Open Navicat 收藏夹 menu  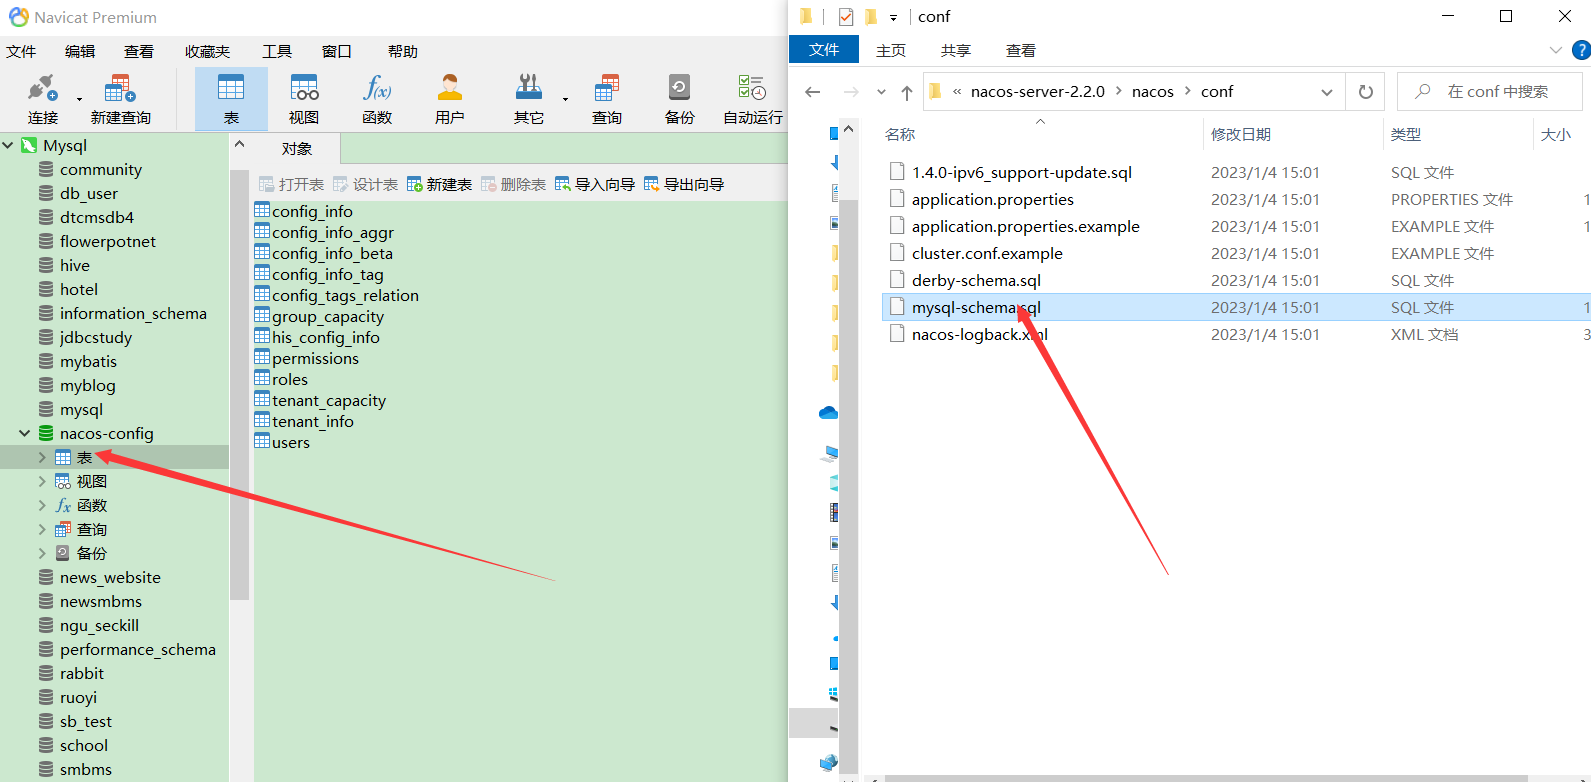[207, 51]
